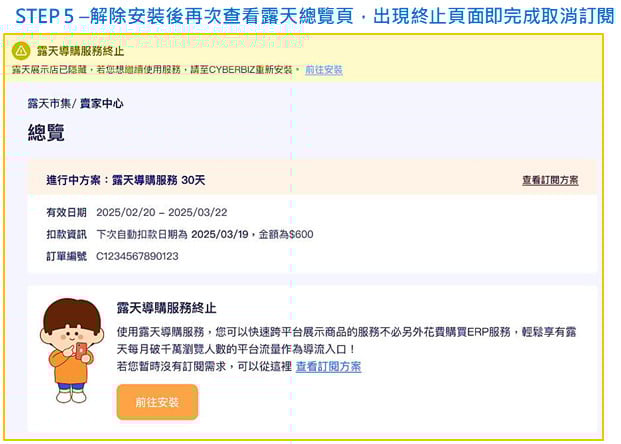
Task: Click the 露天導購服務終止 card heading
Action: click(x=166, y=308)
